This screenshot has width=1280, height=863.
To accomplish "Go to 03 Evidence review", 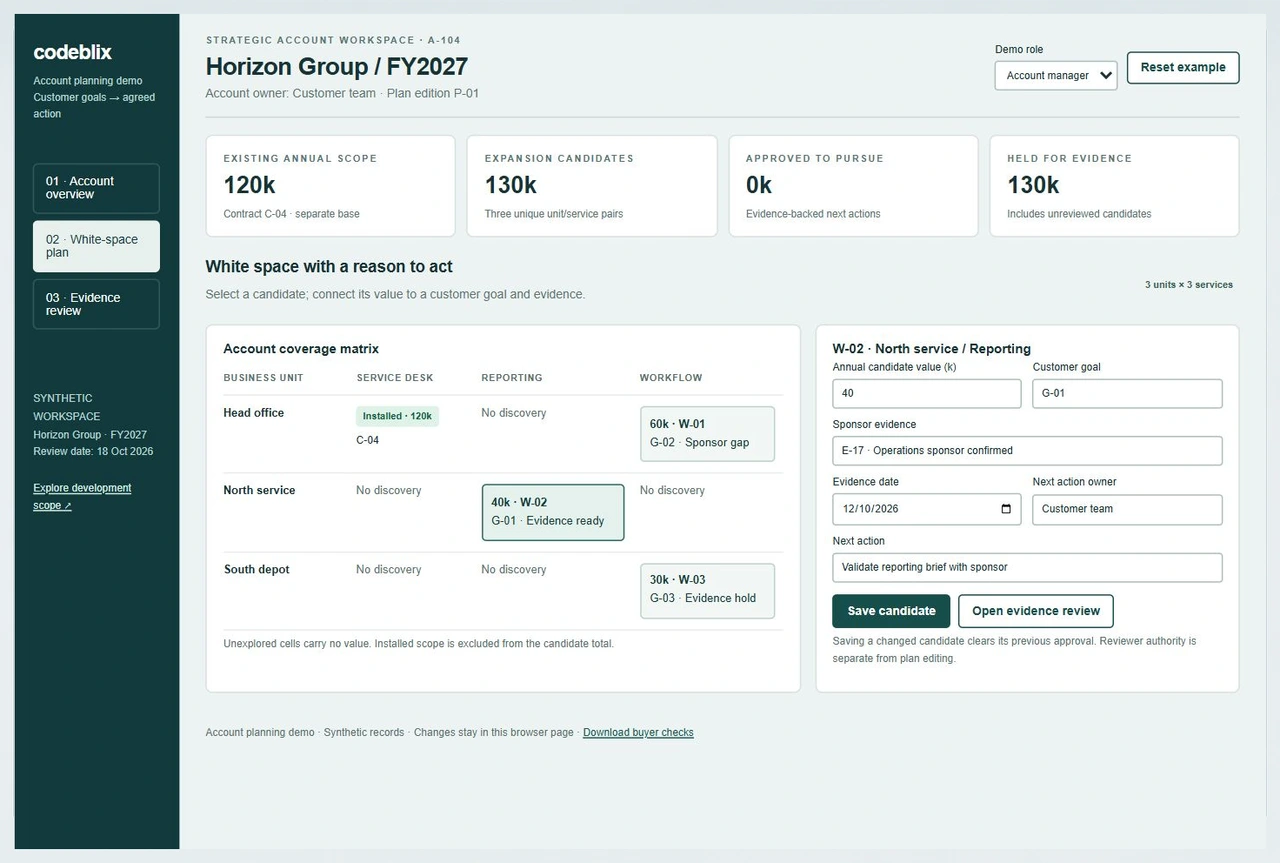I will point(96,304).
